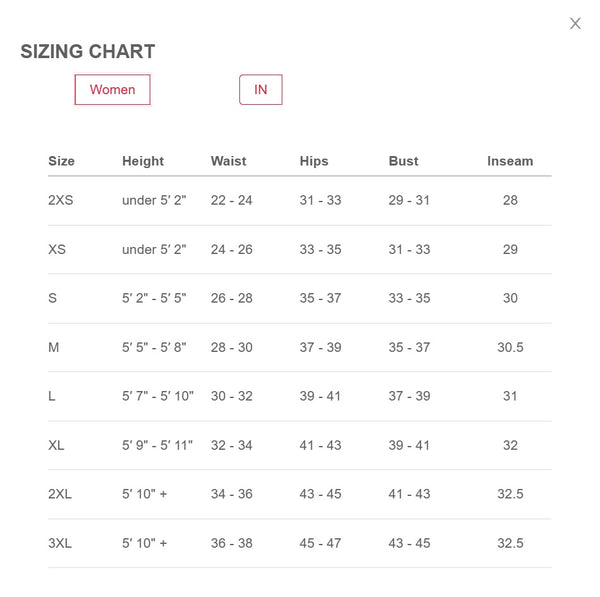Click the 5' 7" - 5' 10" height cell
Screen dimensions: 600x597
click(x=158, y=396)
